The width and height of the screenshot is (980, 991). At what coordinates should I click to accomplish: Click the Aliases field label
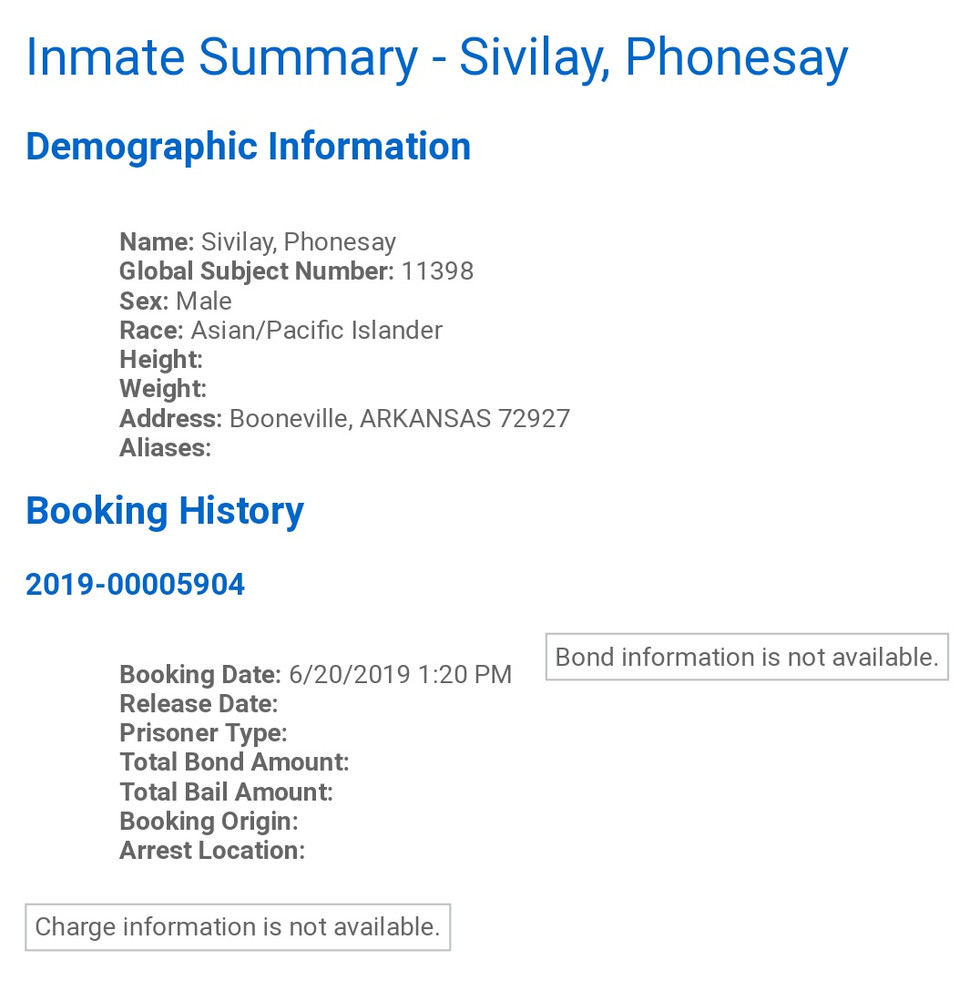tap(165, 448)
